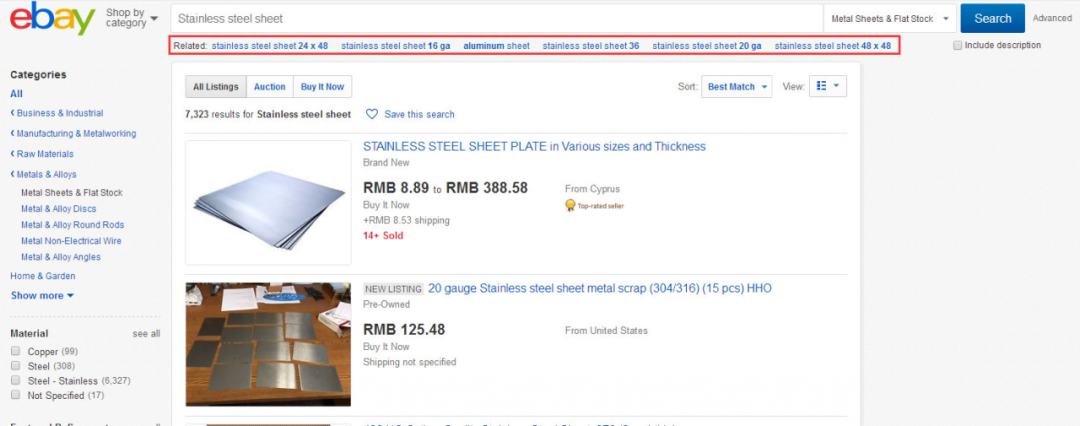Open the Shop by category dropdown

pos(132,18)
